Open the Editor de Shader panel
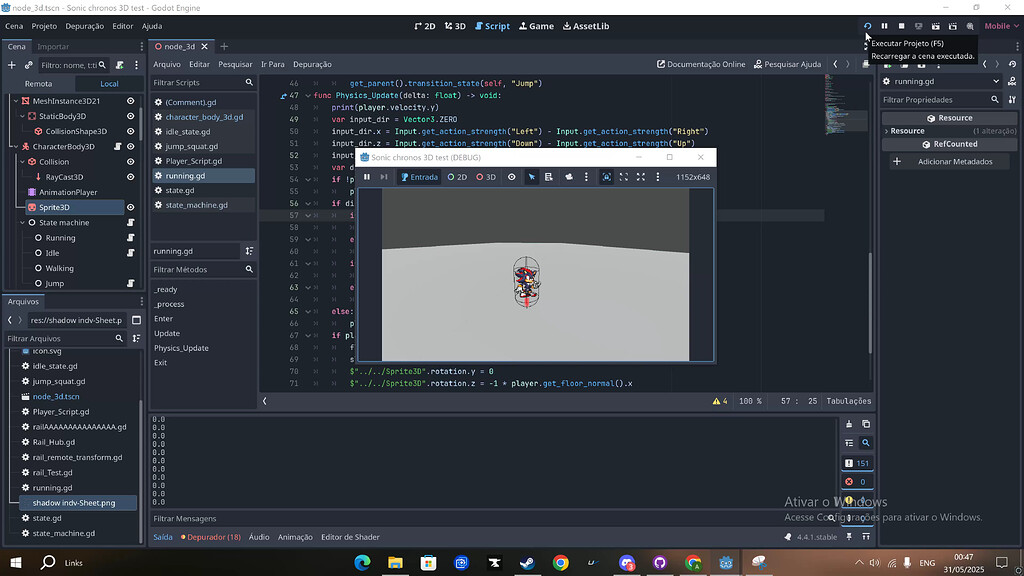 [x=350, y=537]
